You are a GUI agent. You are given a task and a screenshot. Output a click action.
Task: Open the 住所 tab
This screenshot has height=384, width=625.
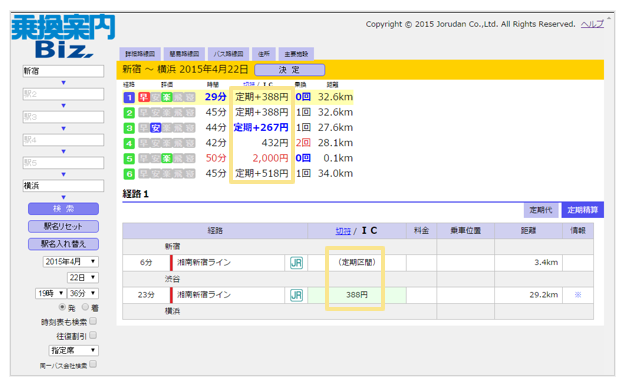point(263,54)
